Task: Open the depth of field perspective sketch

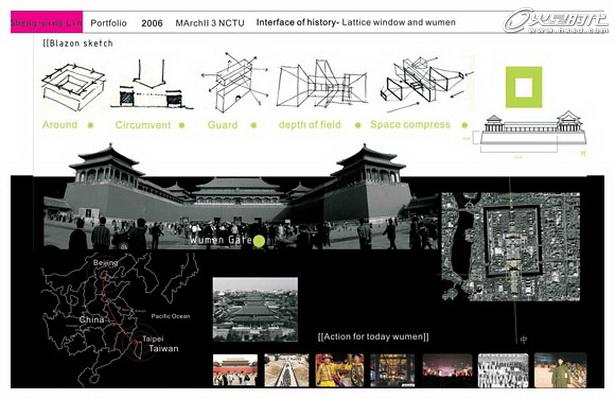Action: click(x=322, y=84)
